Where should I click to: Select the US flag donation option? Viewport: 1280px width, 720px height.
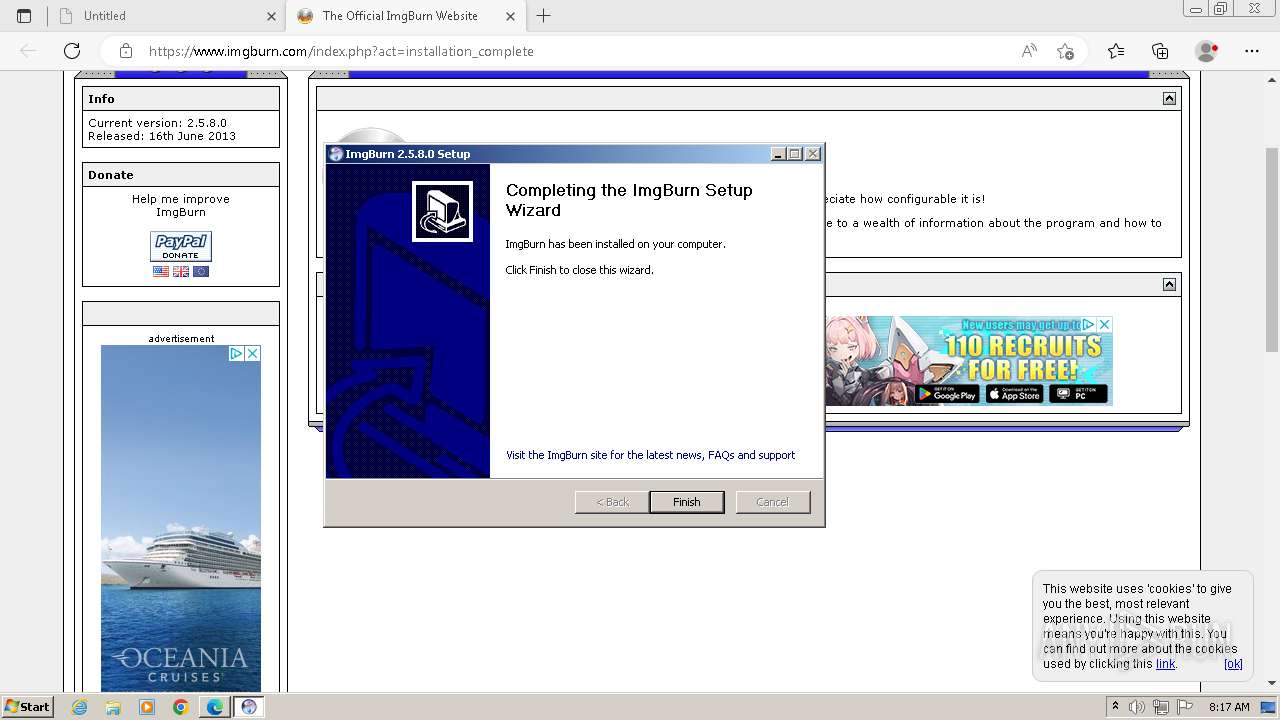pos(161,271)
